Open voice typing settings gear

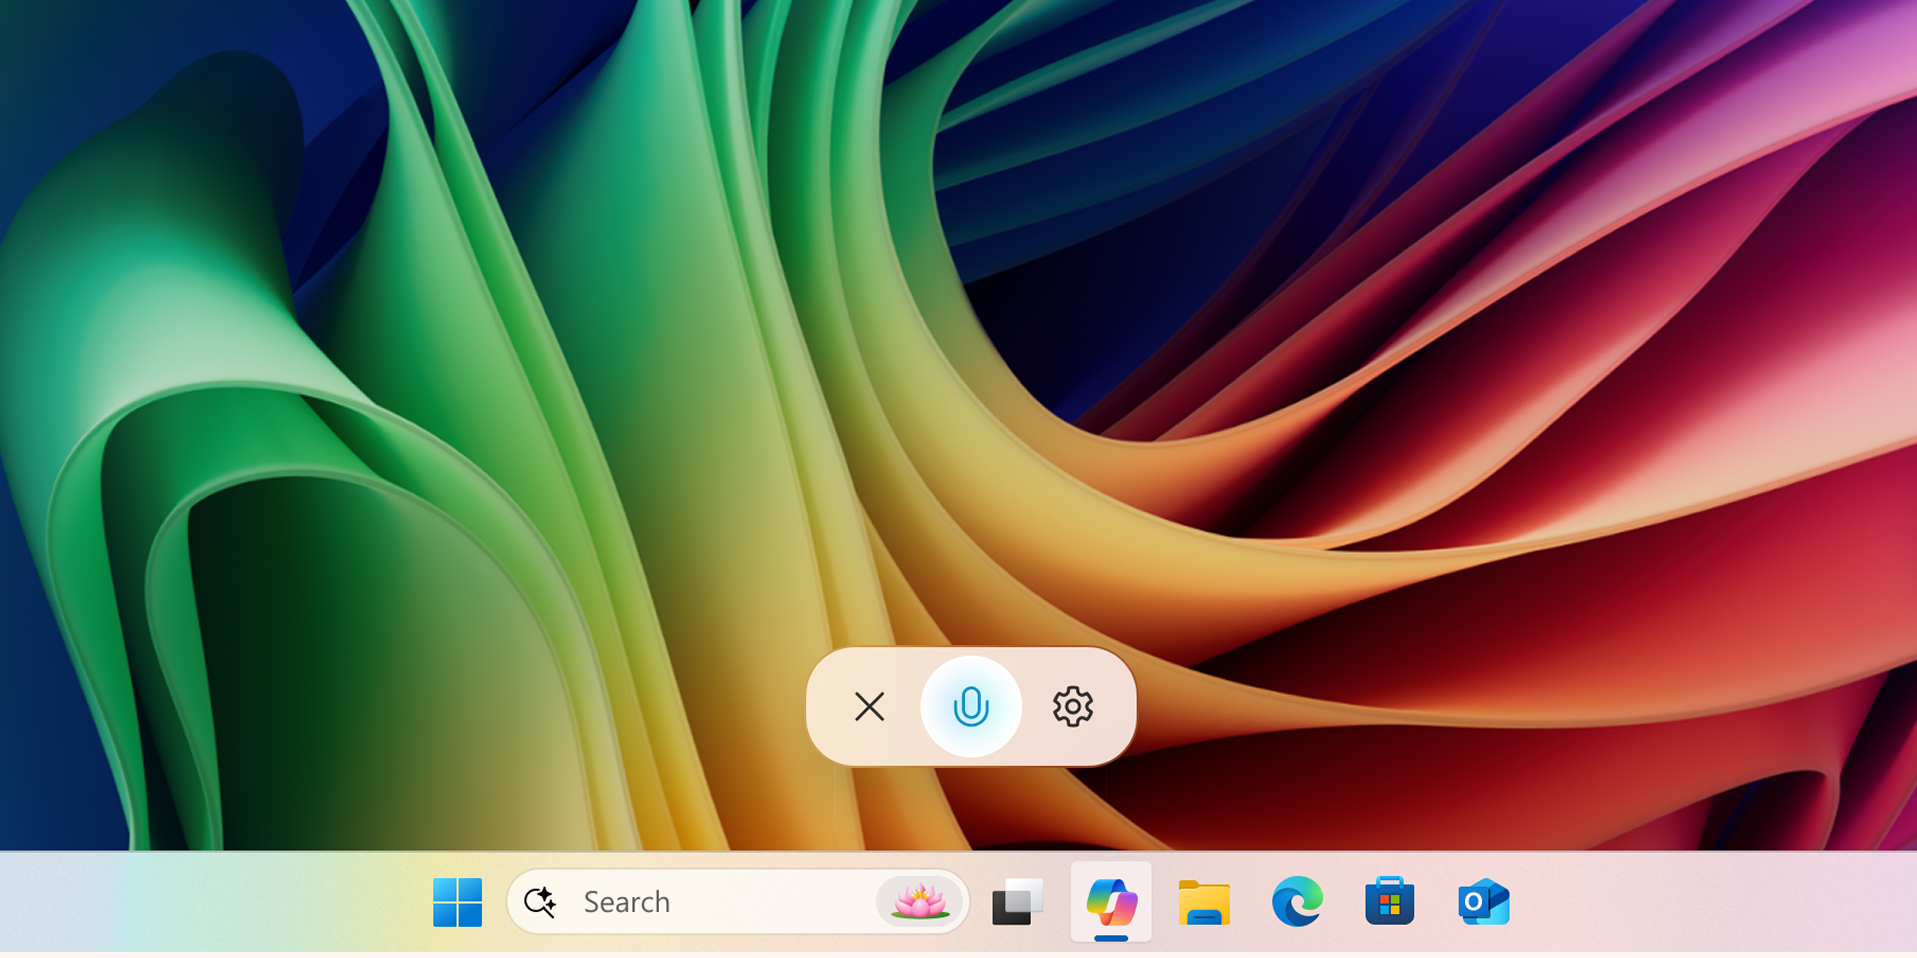[x=1073, y=707]
